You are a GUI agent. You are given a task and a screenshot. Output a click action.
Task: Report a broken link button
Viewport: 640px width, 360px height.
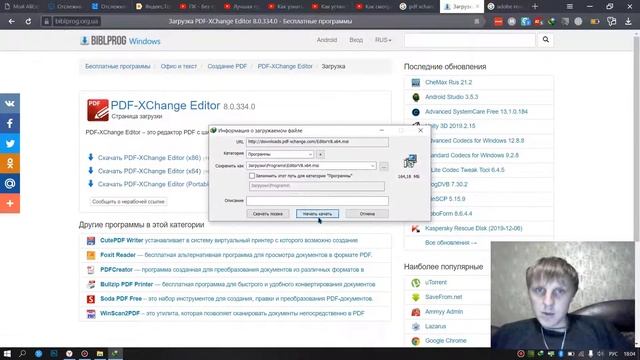(128, 202)
